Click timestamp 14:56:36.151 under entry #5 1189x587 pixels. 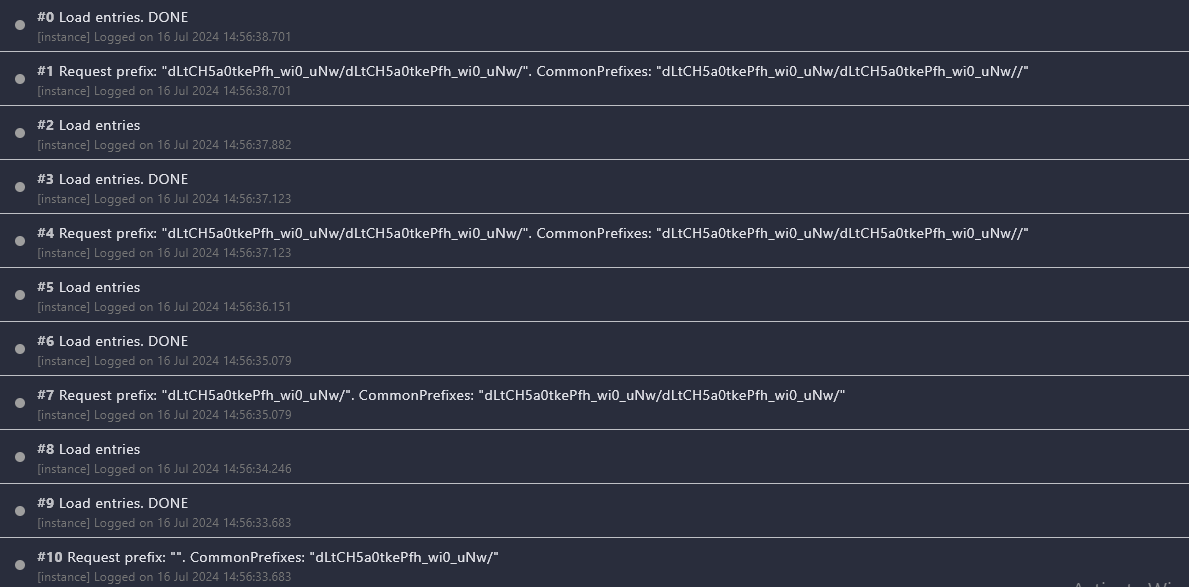[256, 307]
